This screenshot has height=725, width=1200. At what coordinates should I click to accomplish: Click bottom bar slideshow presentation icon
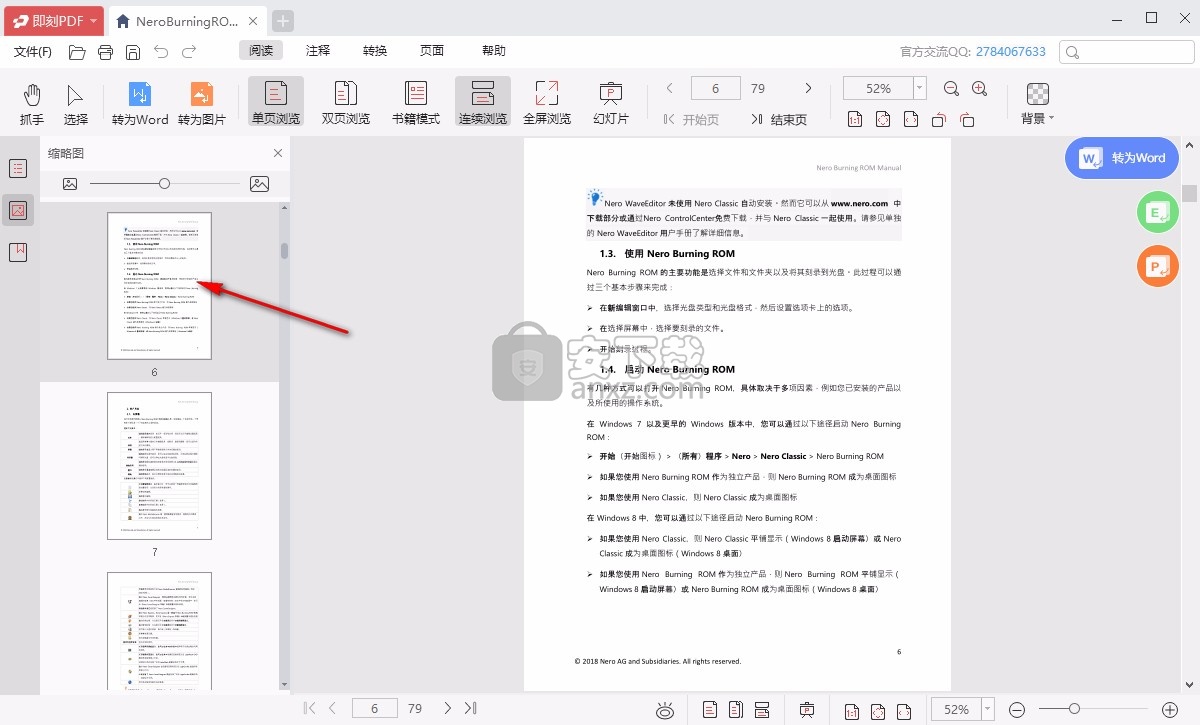(807, 709)
